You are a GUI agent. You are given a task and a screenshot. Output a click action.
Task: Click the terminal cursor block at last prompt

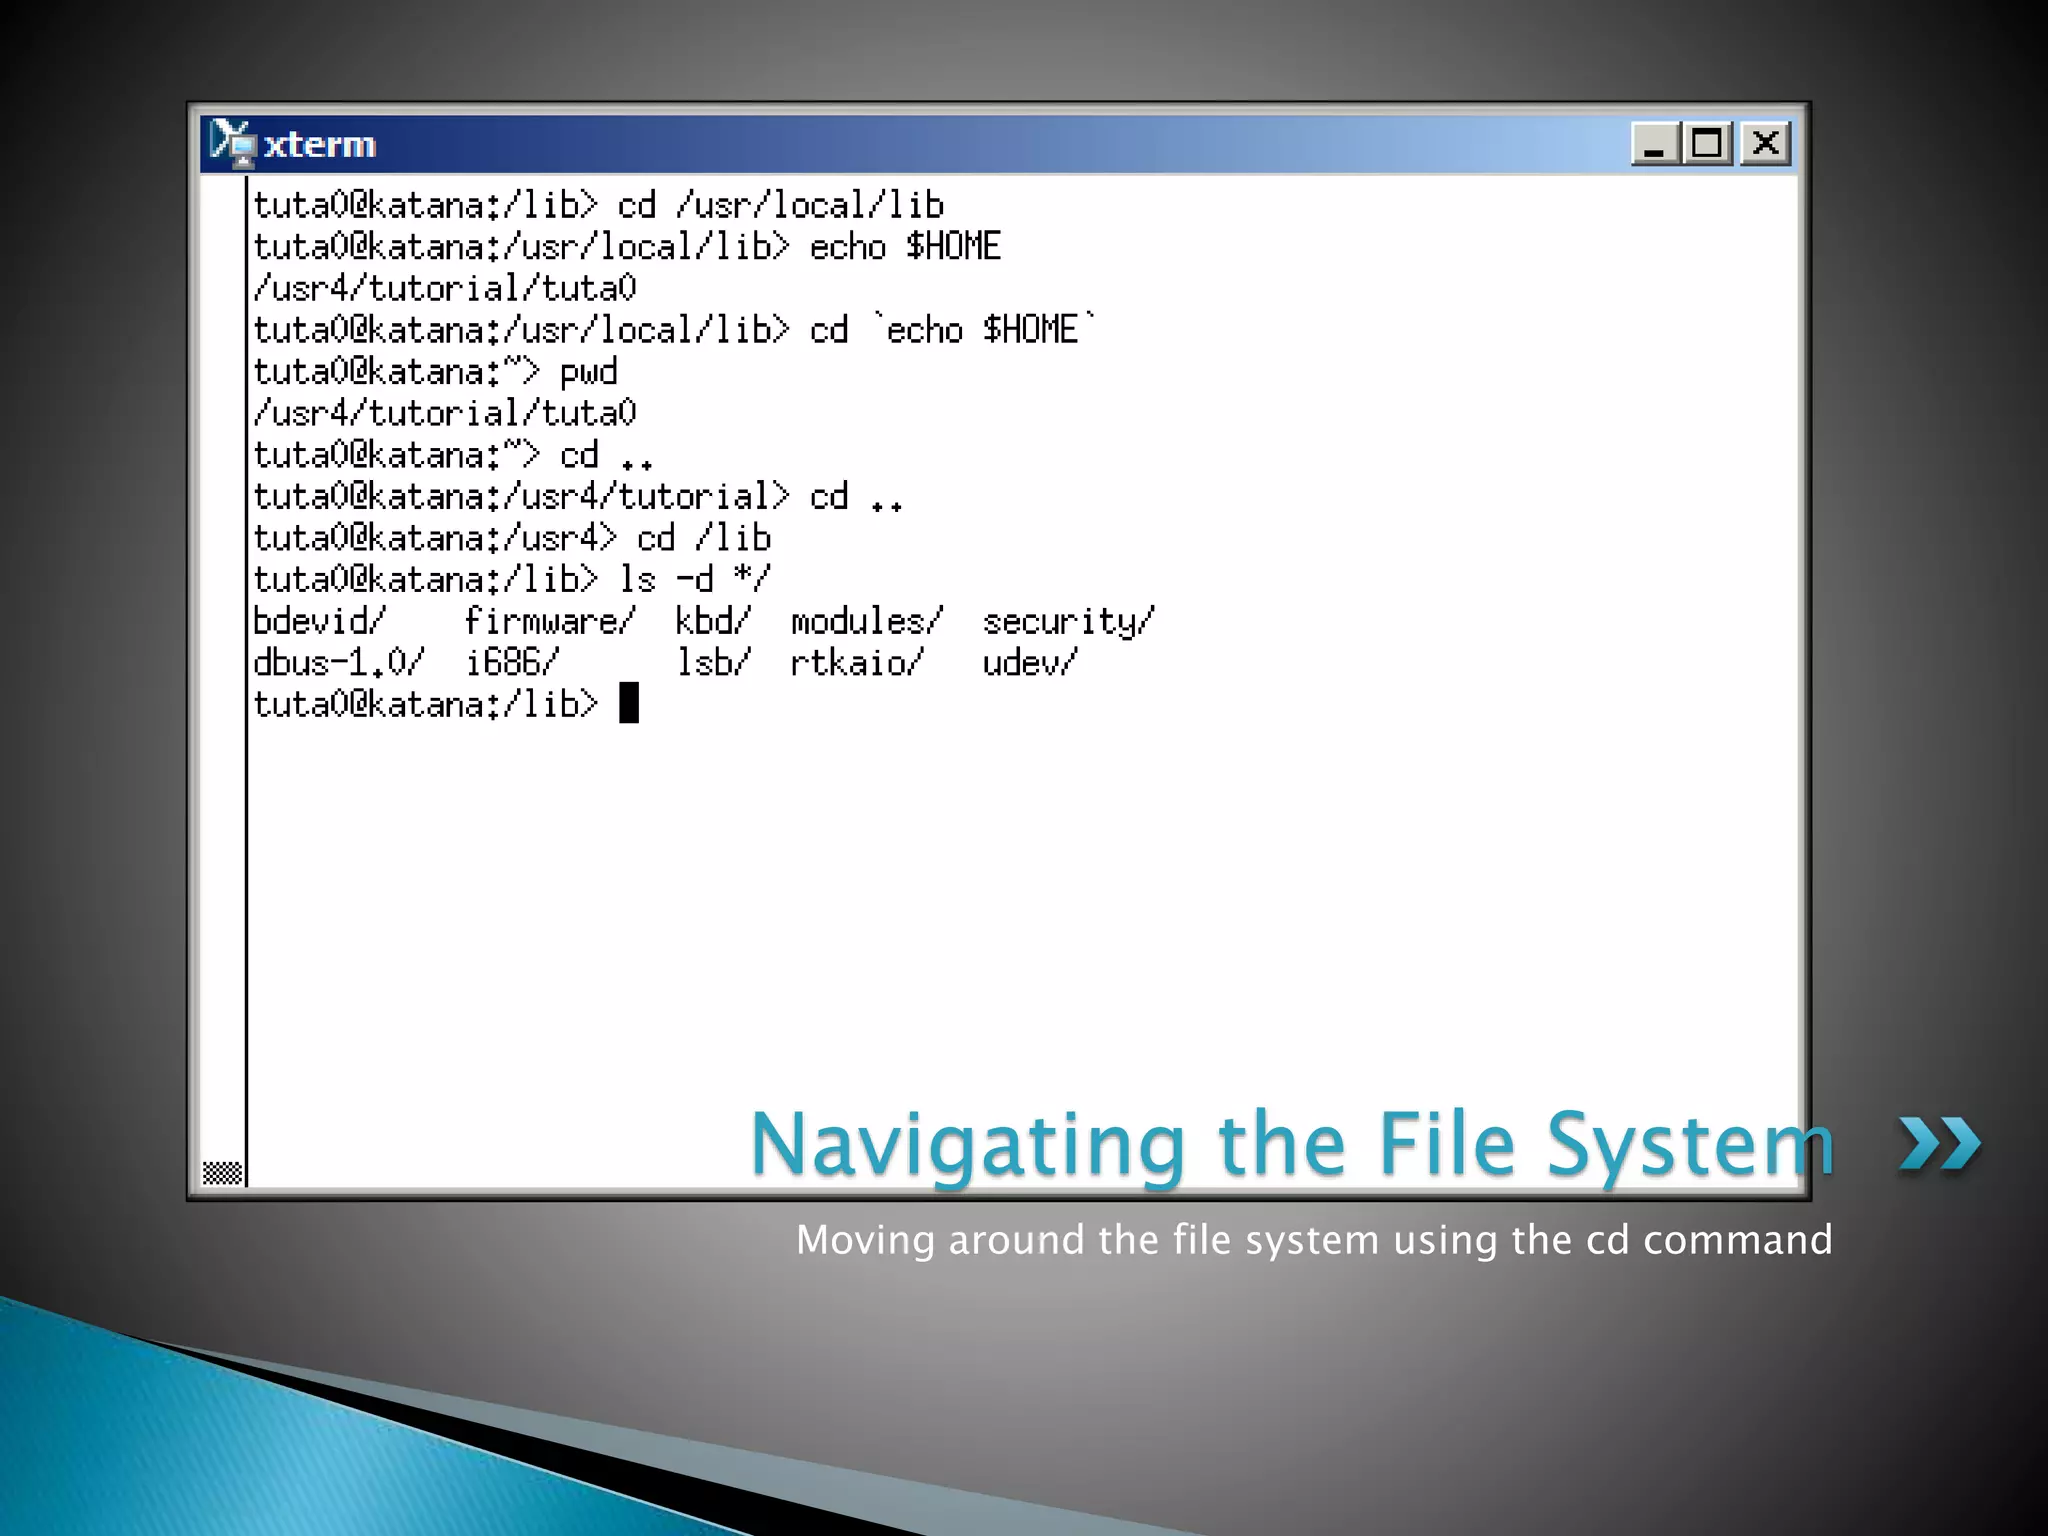tap(629, 703)
